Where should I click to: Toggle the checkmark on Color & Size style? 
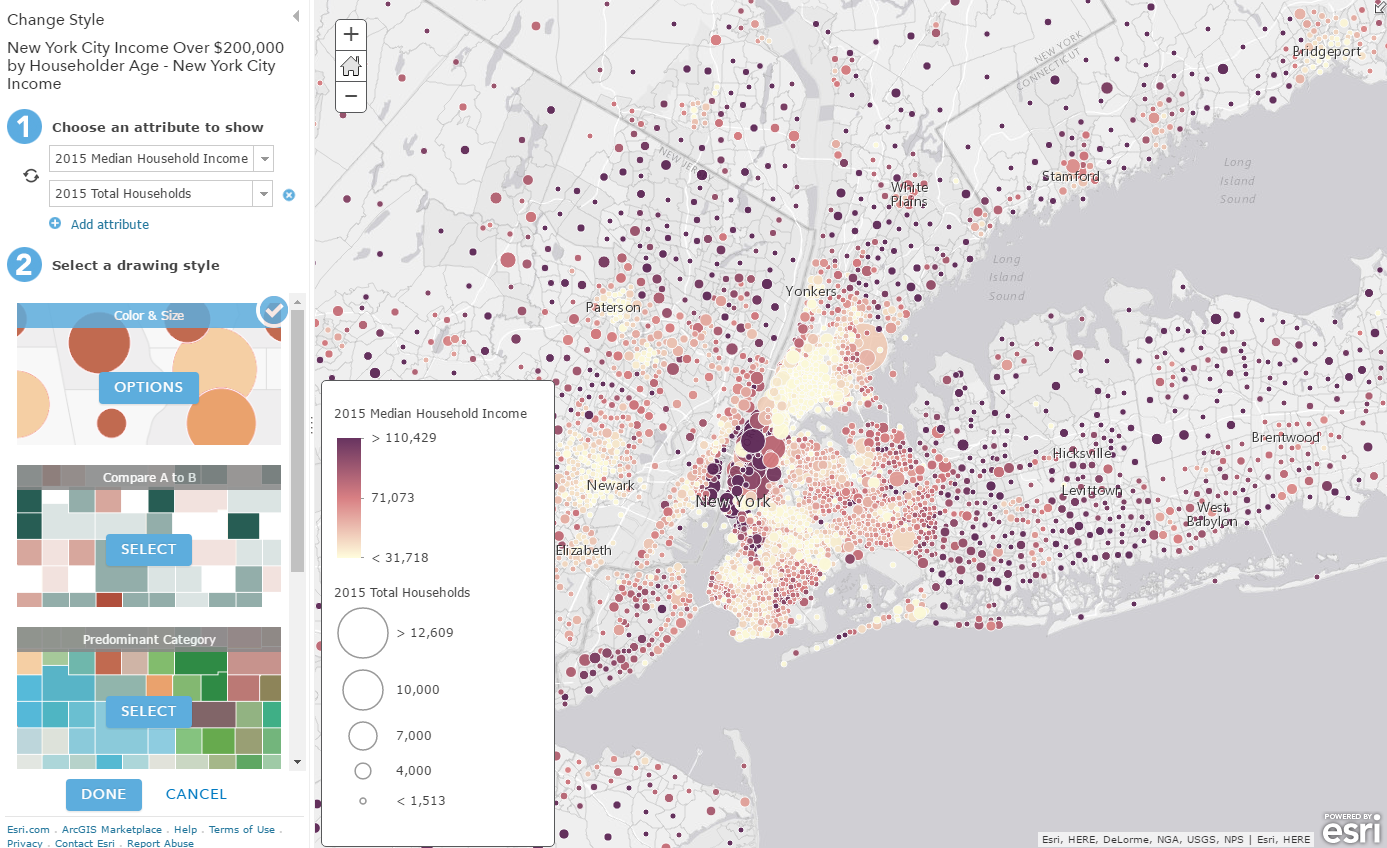(x=273, y=310)
